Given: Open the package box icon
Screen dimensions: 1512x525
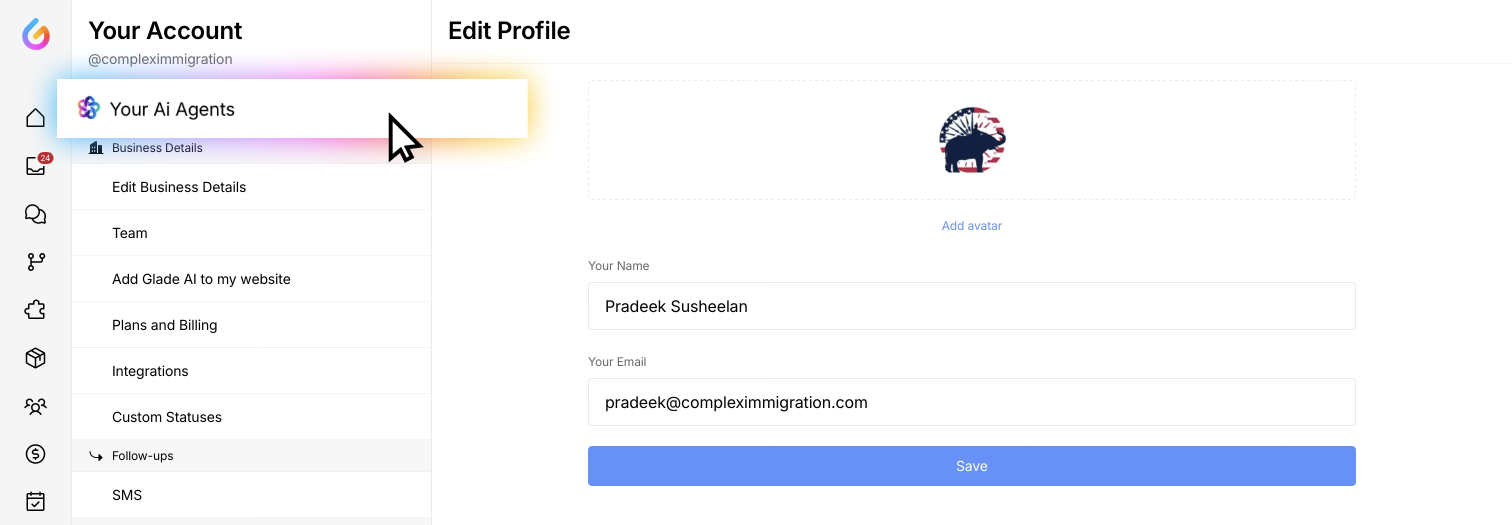Looking at the screenshot, I should point(36,358).
